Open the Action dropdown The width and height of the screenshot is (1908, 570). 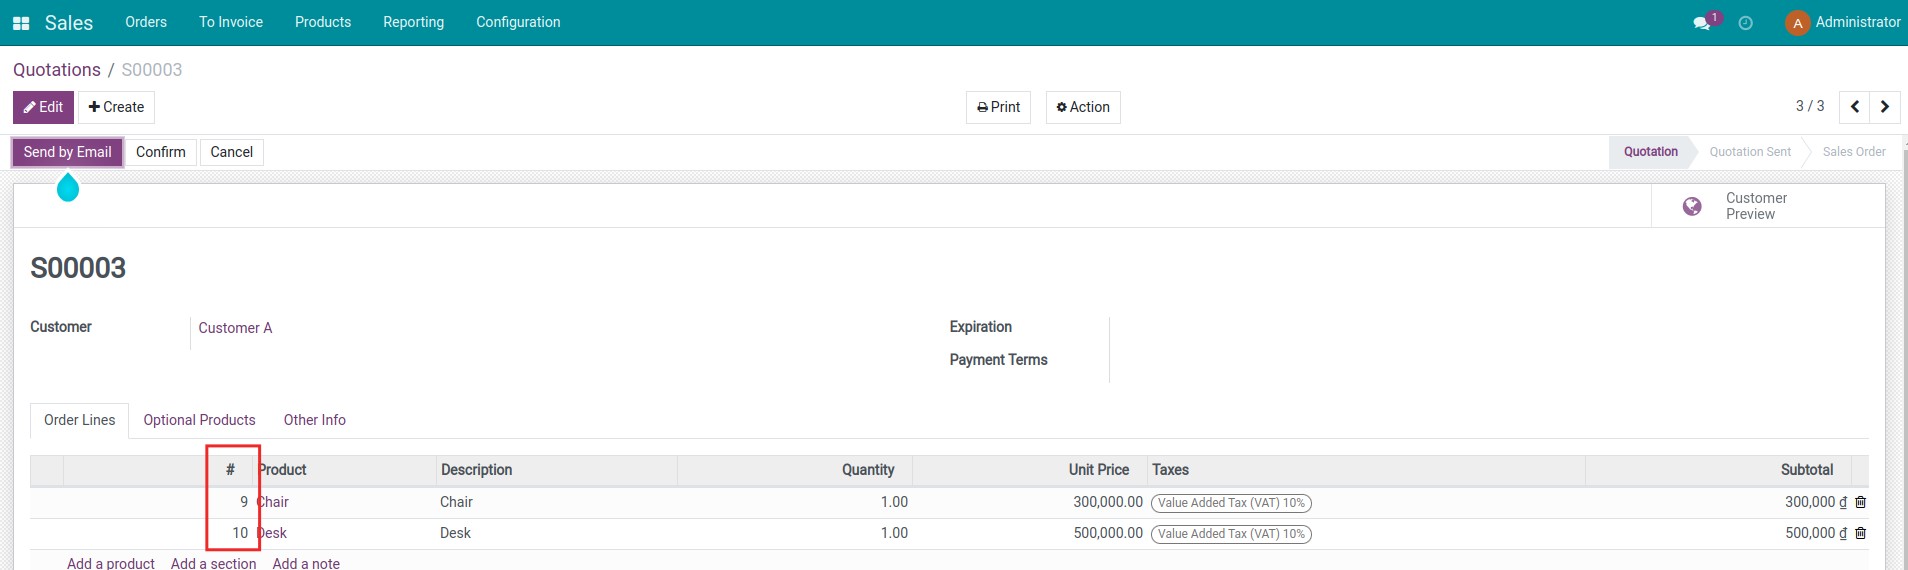(1083, 107)
